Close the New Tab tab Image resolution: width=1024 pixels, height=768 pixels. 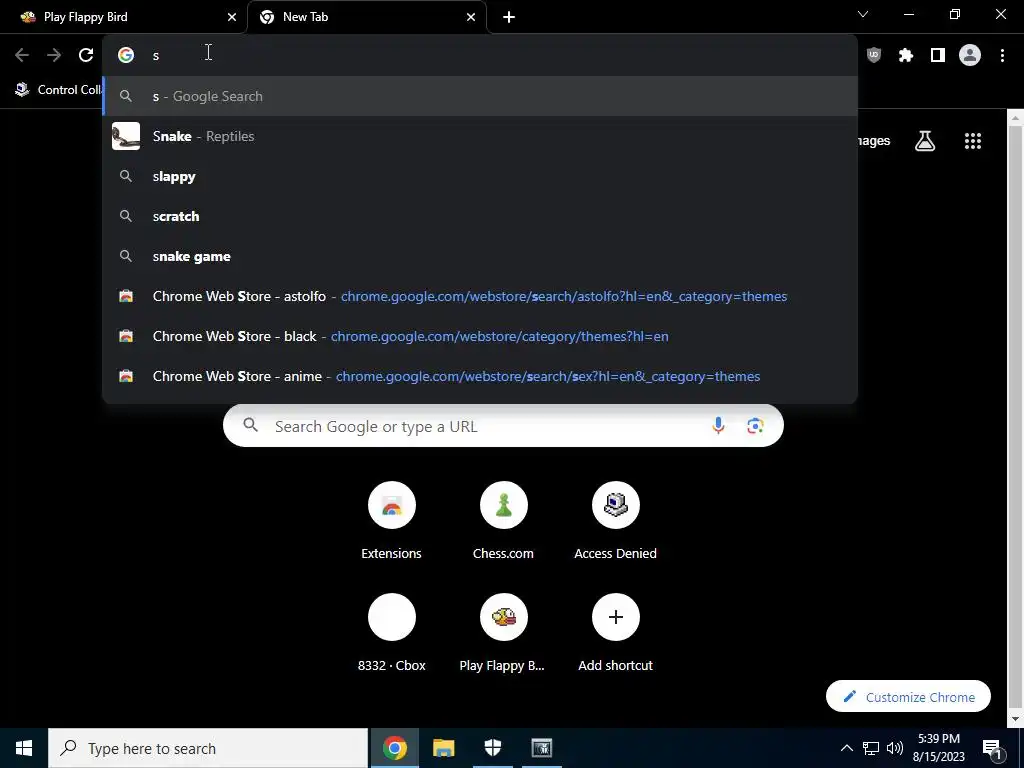click(471, 17)
